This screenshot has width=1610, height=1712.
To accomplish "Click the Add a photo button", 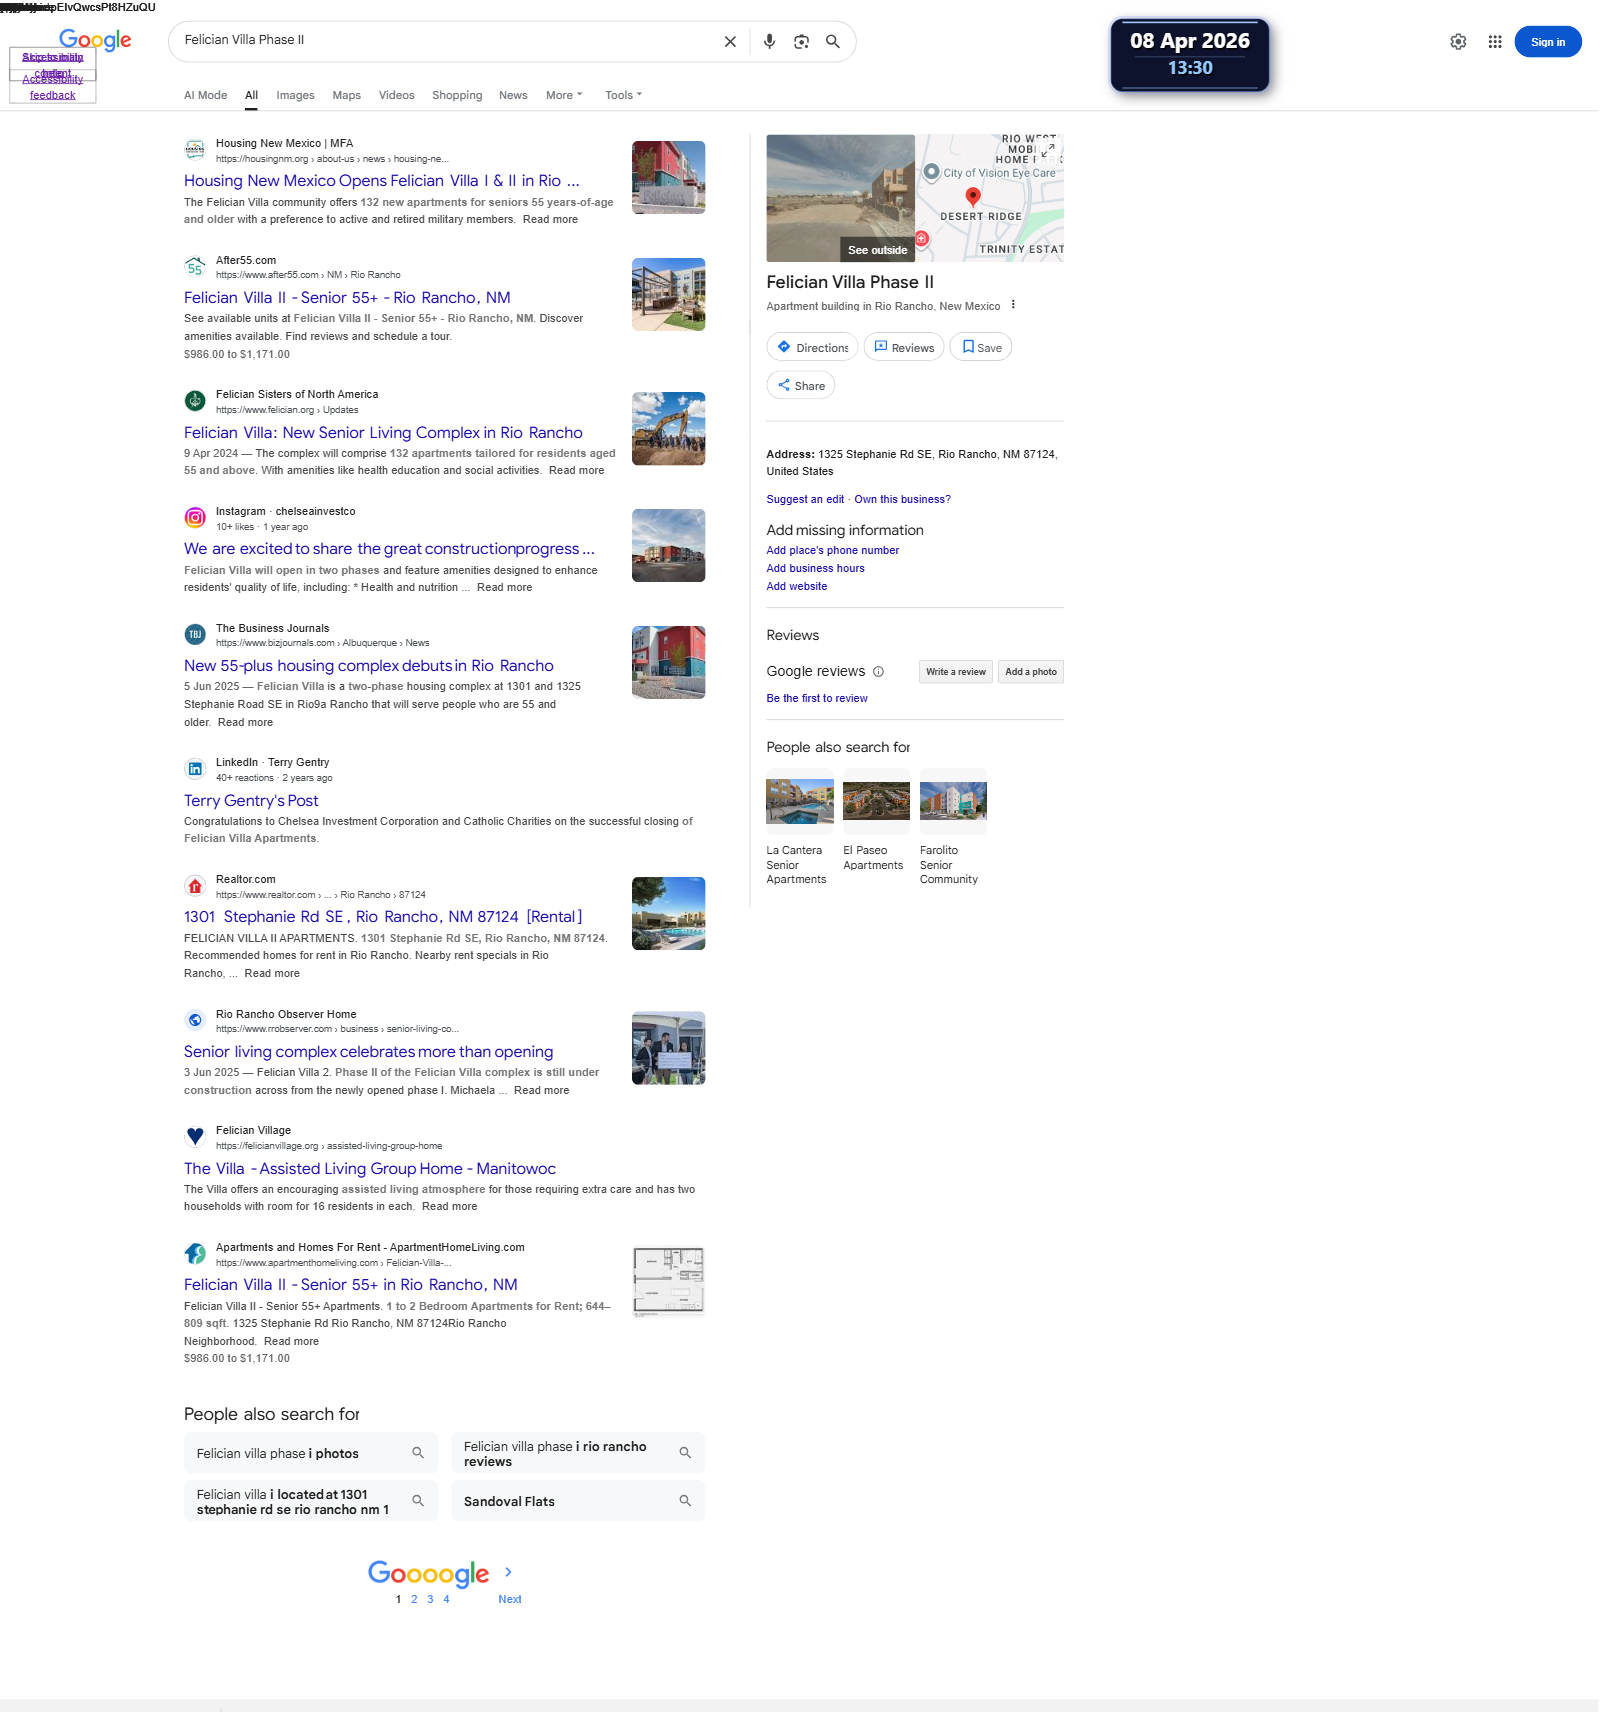I will [1031, 672].
